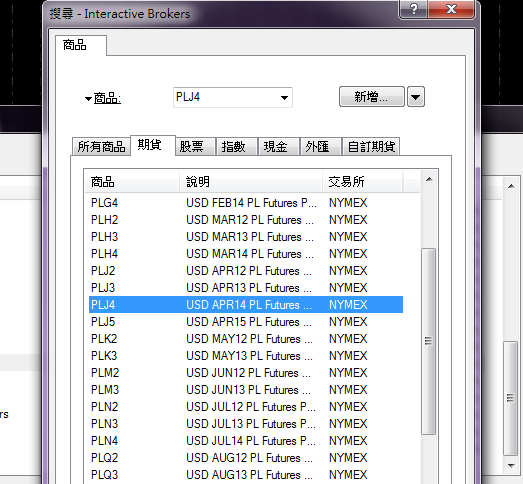Click description USD FEB14 PL Futures
523x484 pixels.
(x=251, y=203)
